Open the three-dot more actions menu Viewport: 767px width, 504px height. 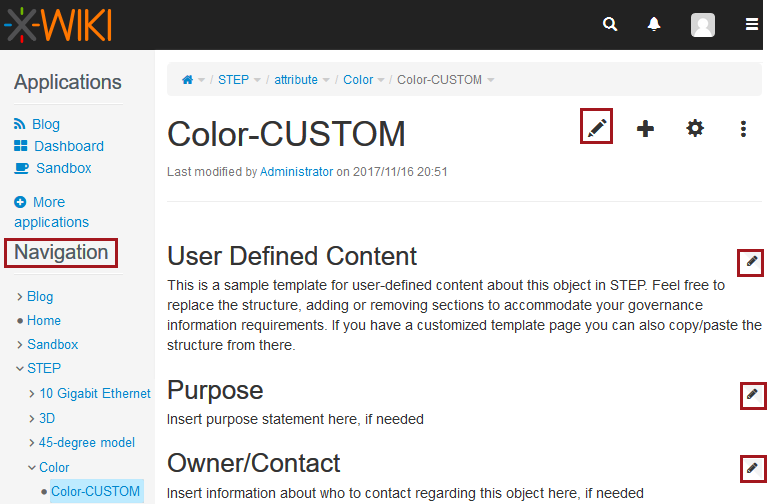click(x=743, y=128)
